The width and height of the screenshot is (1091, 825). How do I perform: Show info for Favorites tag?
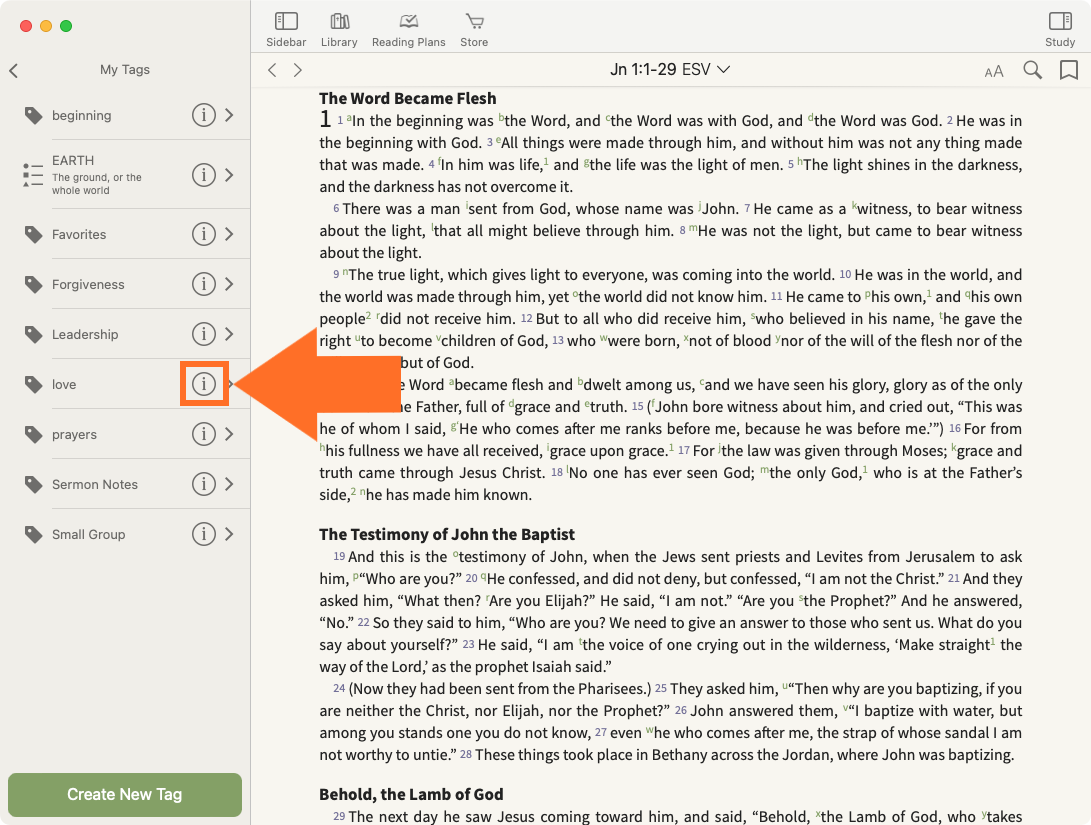[x=204, y=234]
